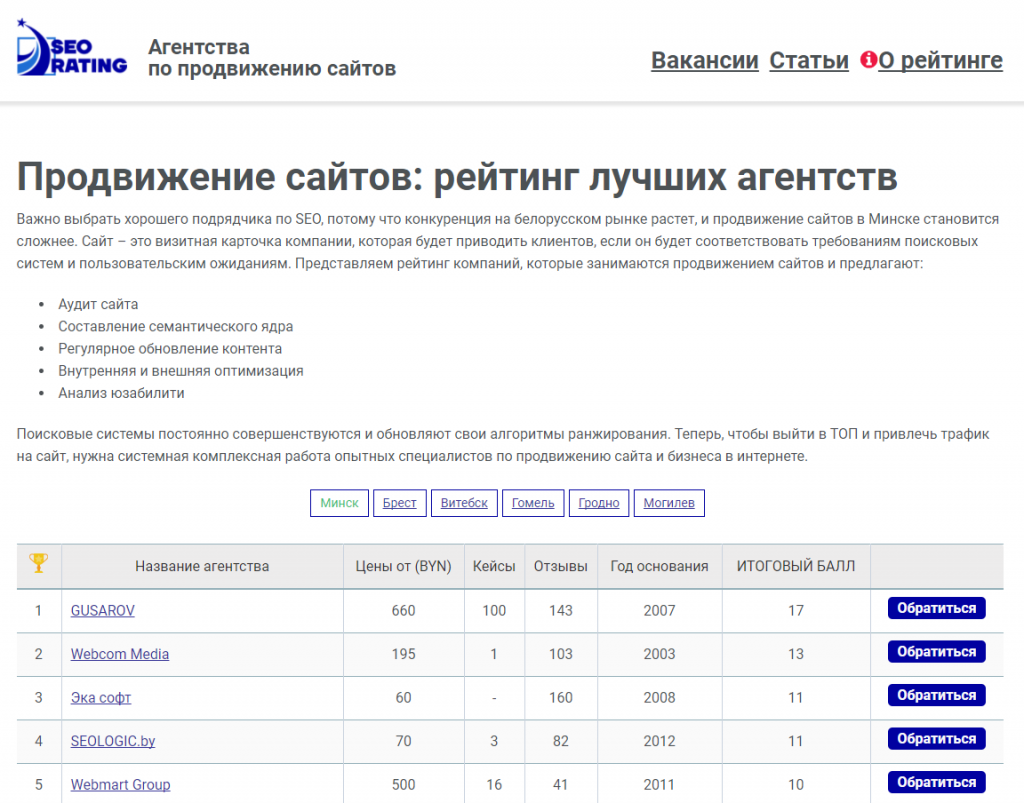Viewport: 1024px width, 803px height.
Task: Switch to the Витебск city tab
Action: point(464,503)
